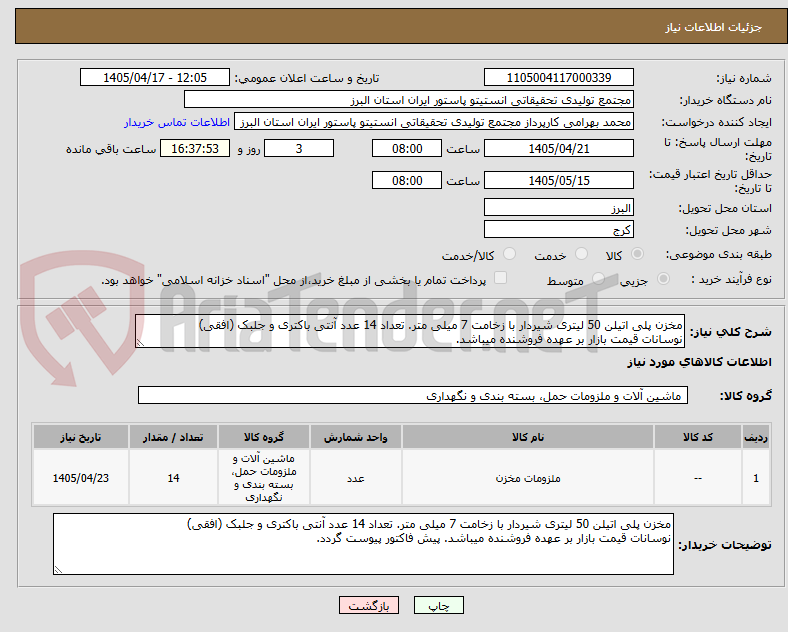Click the شرح کلی نیاز description textarea

pos(410,332)
